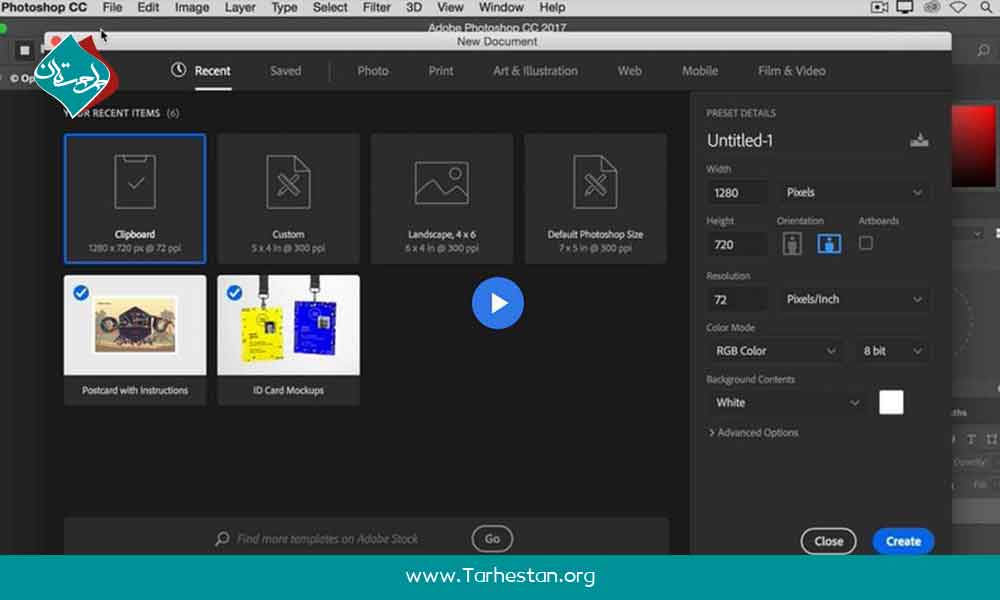
Task: Click the Width input field showing 1280
Action: 737,193
